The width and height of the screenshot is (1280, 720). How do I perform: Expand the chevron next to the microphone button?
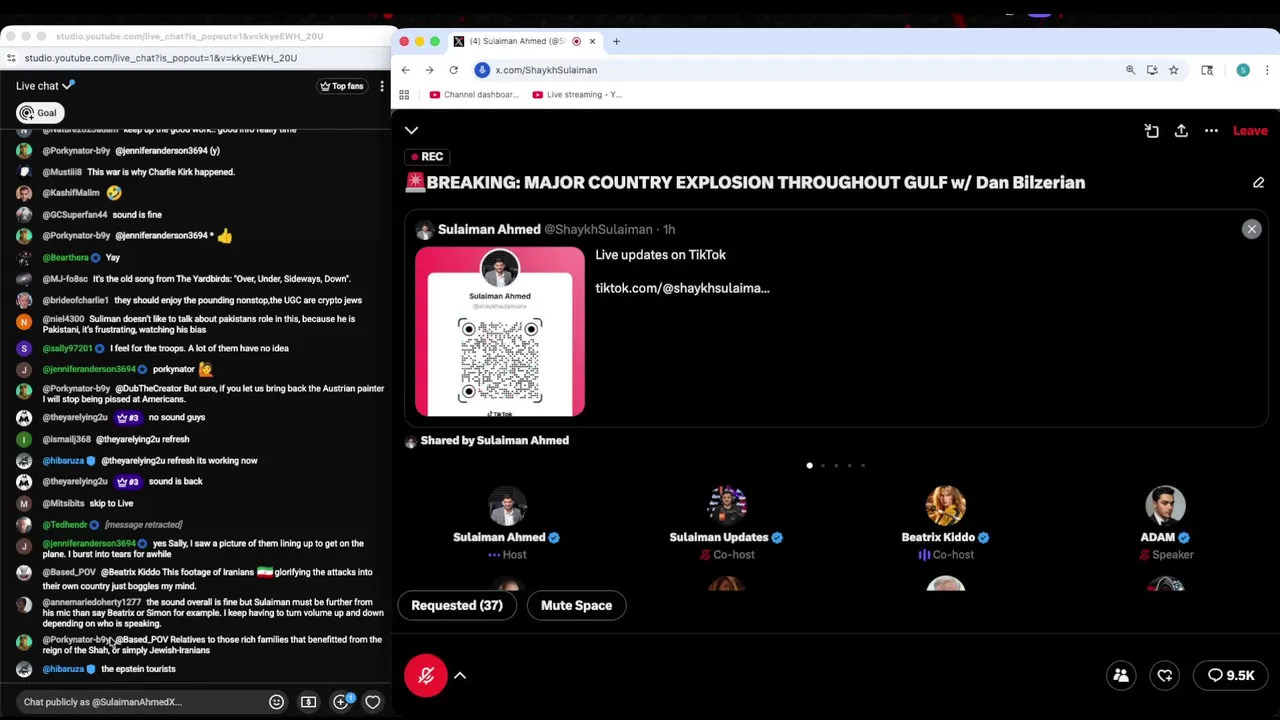[x=460, y=676]
